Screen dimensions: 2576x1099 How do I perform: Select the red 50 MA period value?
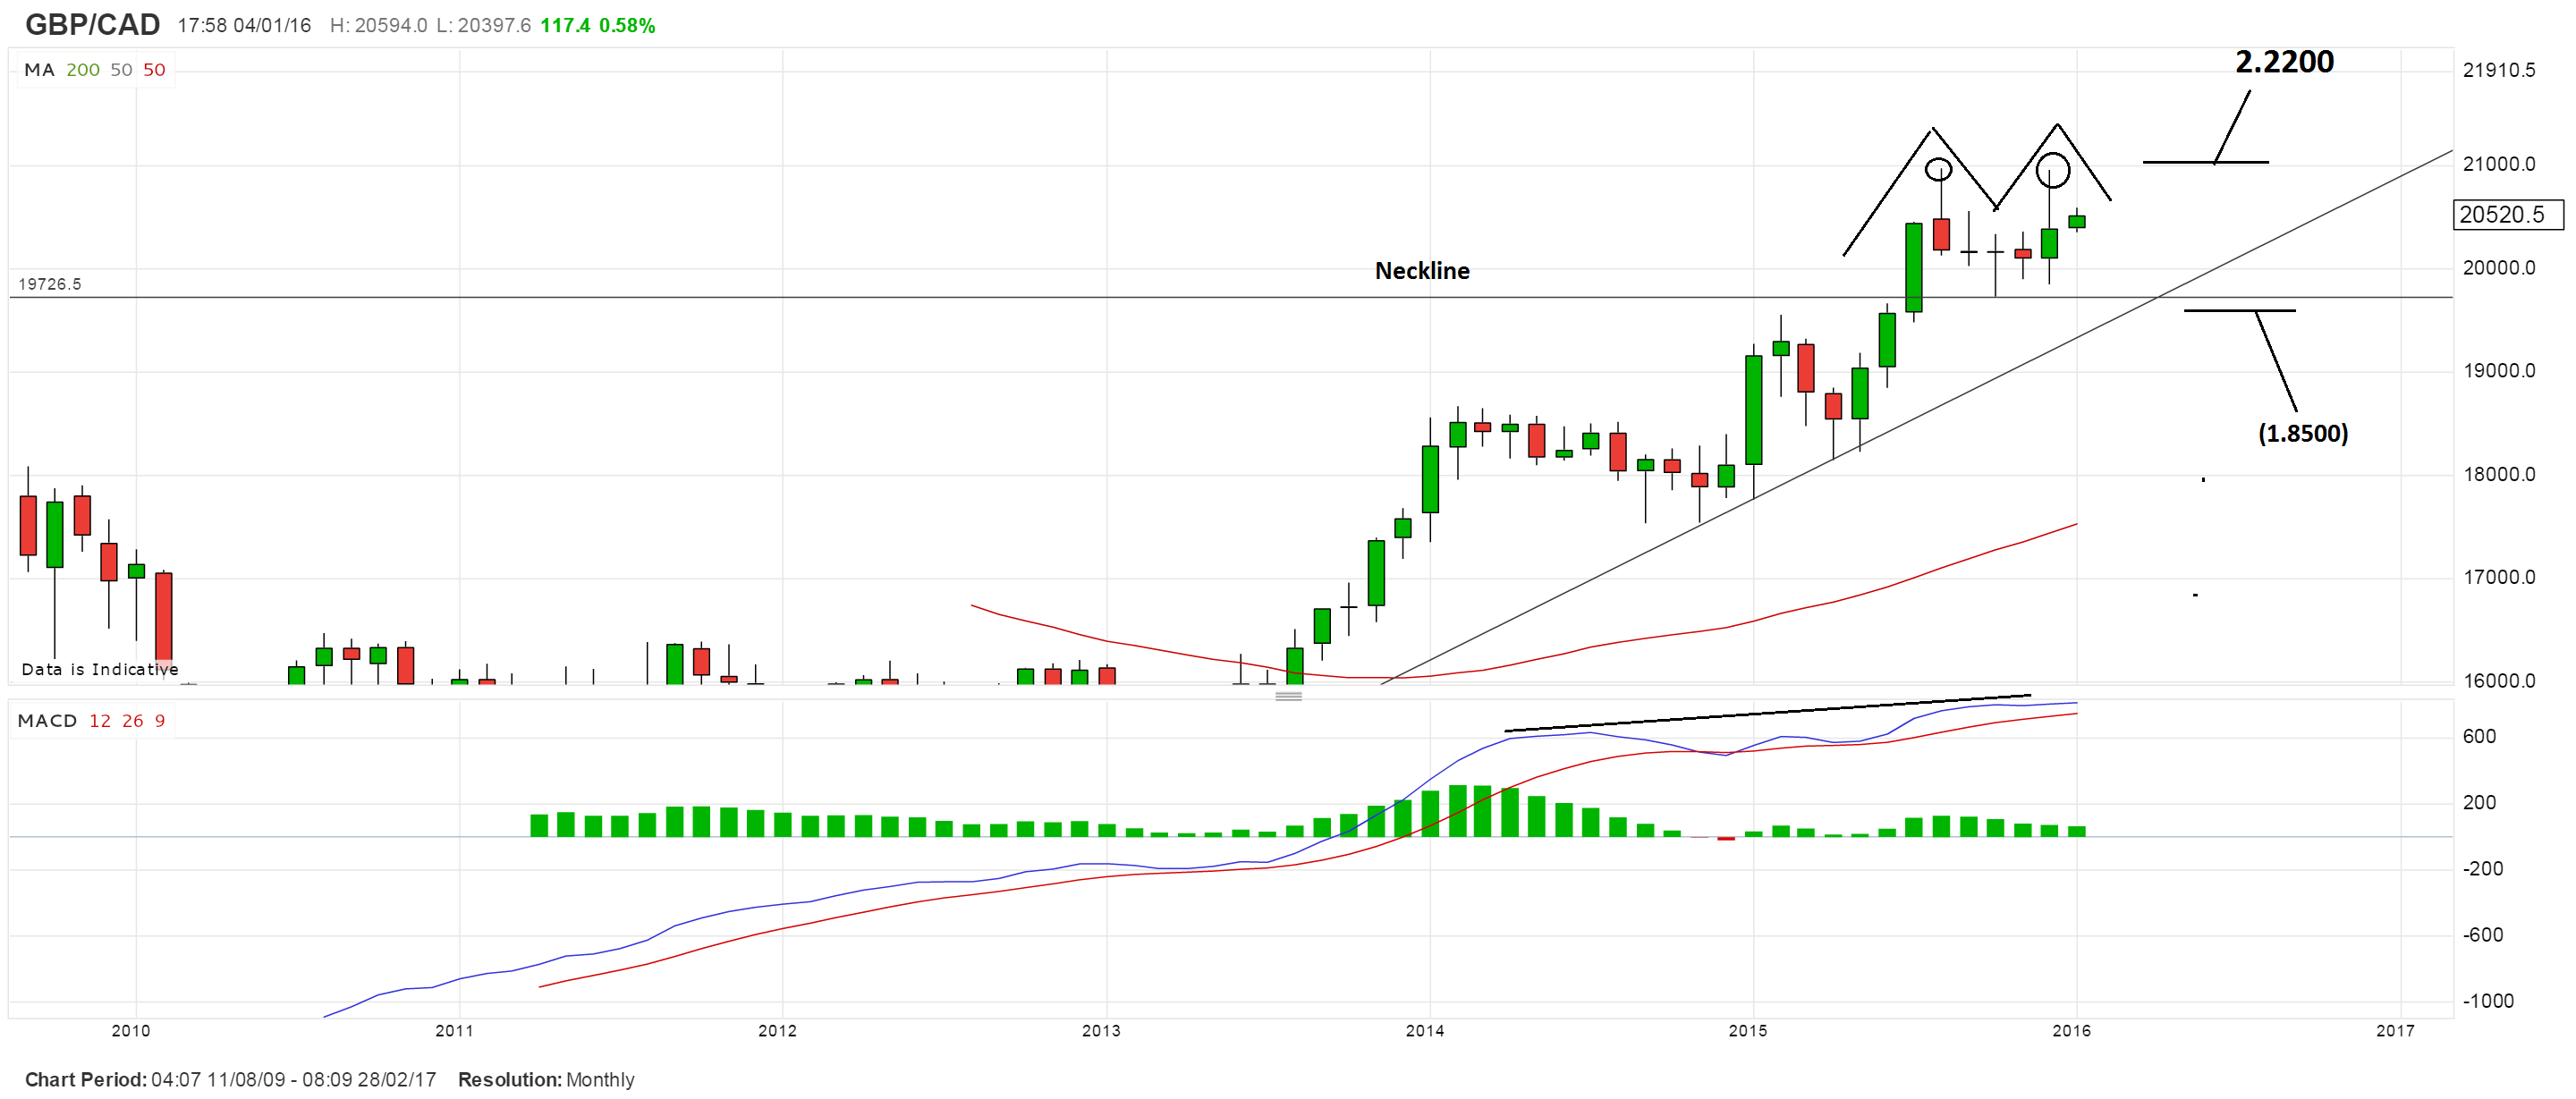tap(154, 70)
